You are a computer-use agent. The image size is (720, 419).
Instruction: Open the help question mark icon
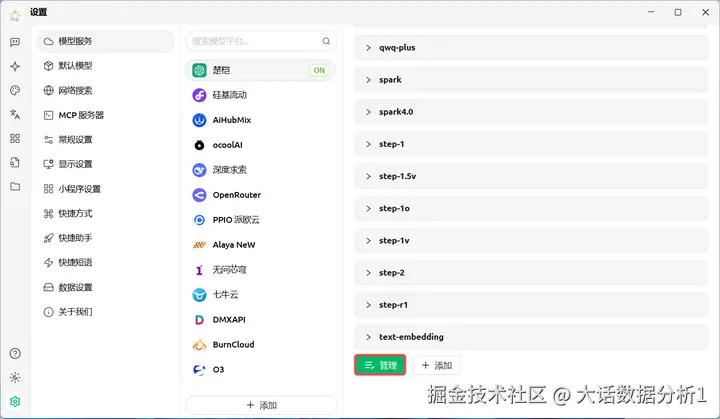15,353
